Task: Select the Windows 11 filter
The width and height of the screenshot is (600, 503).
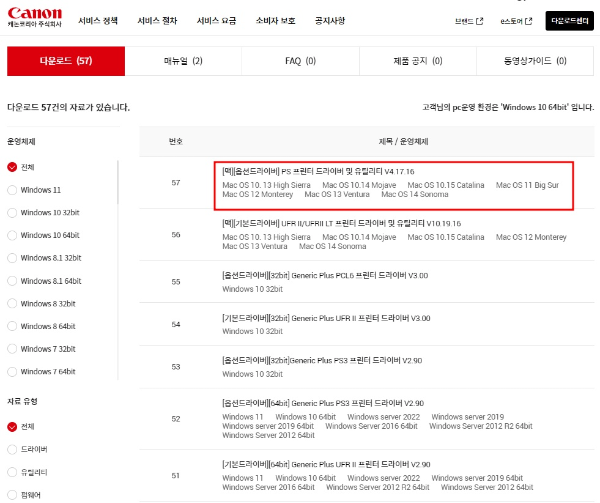Action: click(x=12, y=190)
